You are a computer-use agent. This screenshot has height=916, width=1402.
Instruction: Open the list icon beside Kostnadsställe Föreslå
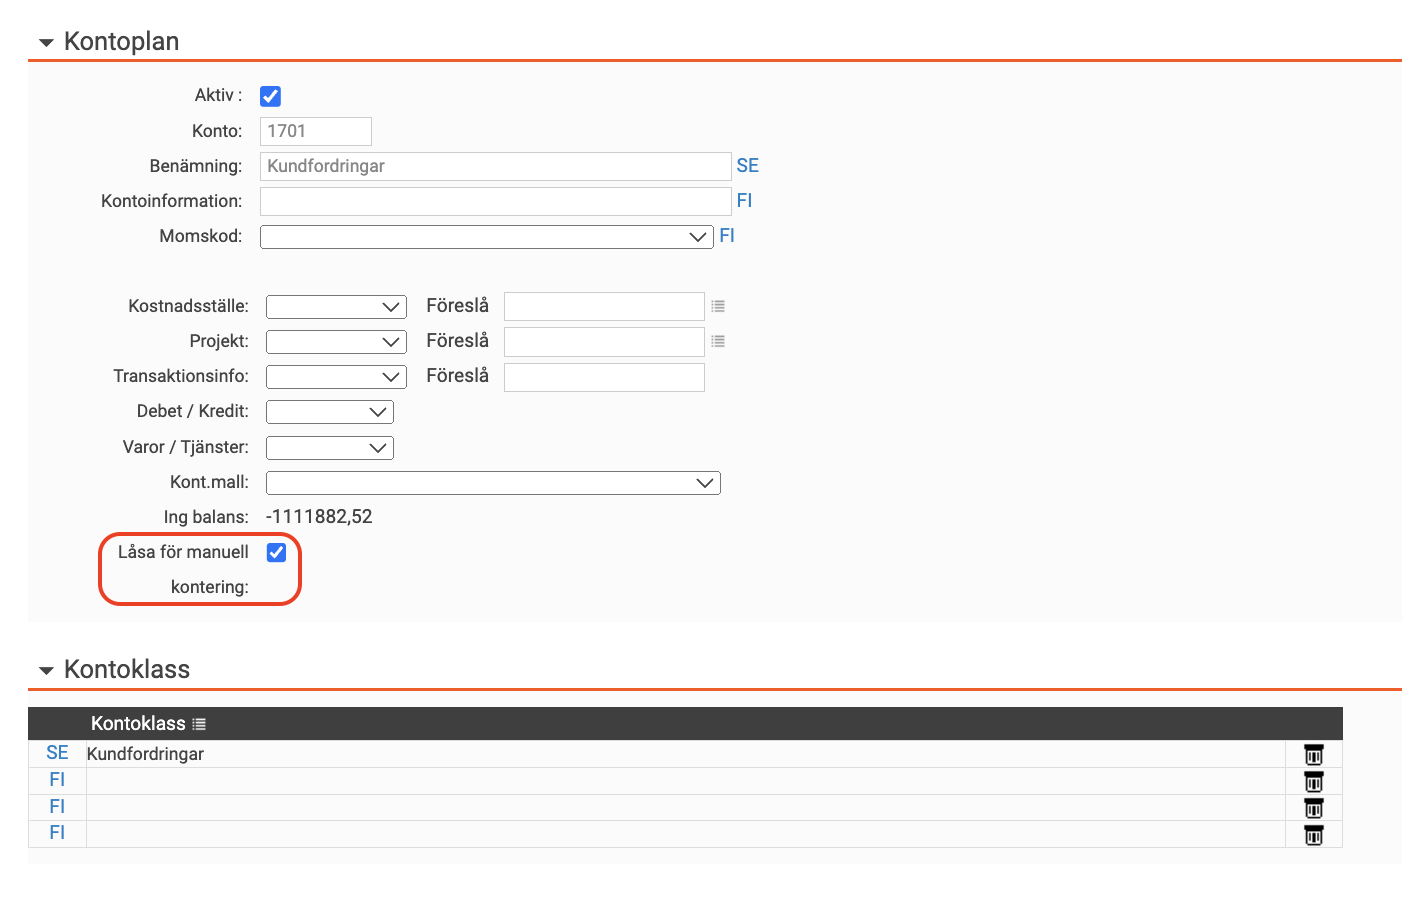717,307
